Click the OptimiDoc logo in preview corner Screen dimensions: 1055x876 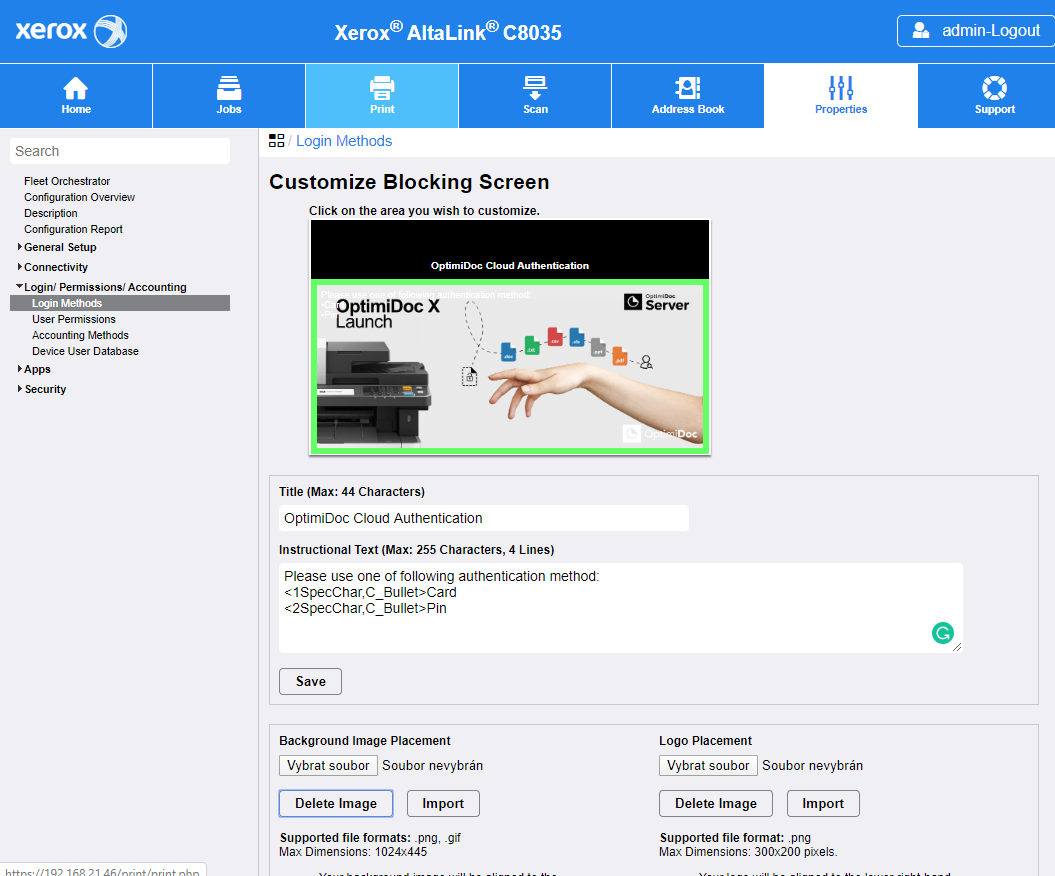pyautogui.click(x=660, y=434)
